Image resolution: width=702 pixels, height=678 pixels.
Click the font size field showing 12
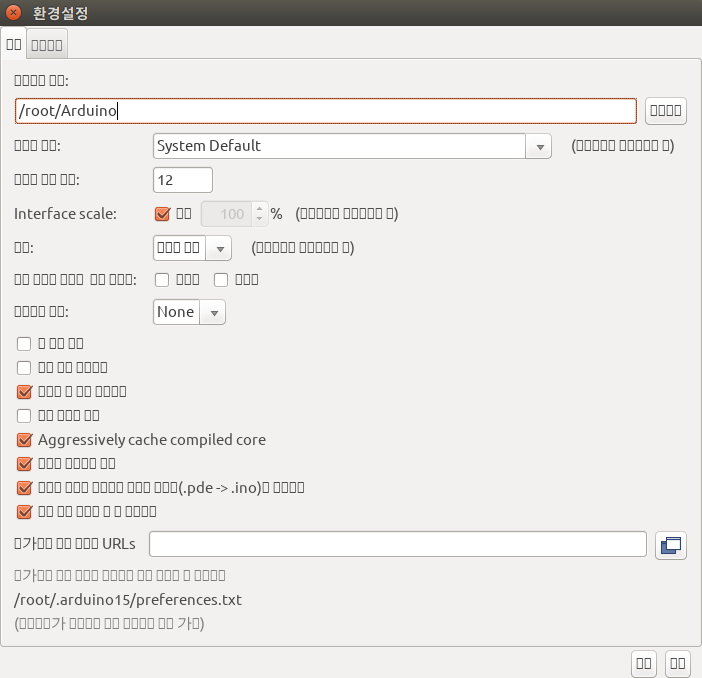pyautogui.click(x=183, y=180)
